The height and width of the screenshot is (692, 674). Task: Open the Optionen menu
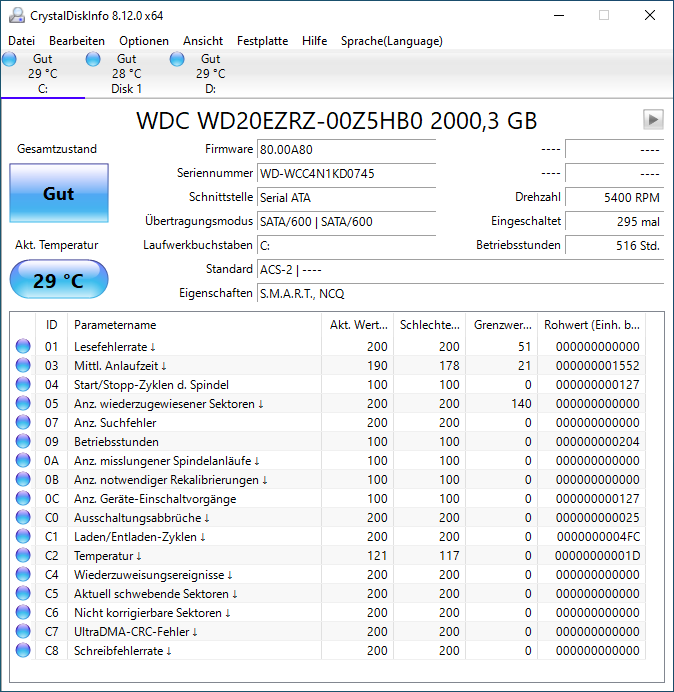[x=144, y=41]
